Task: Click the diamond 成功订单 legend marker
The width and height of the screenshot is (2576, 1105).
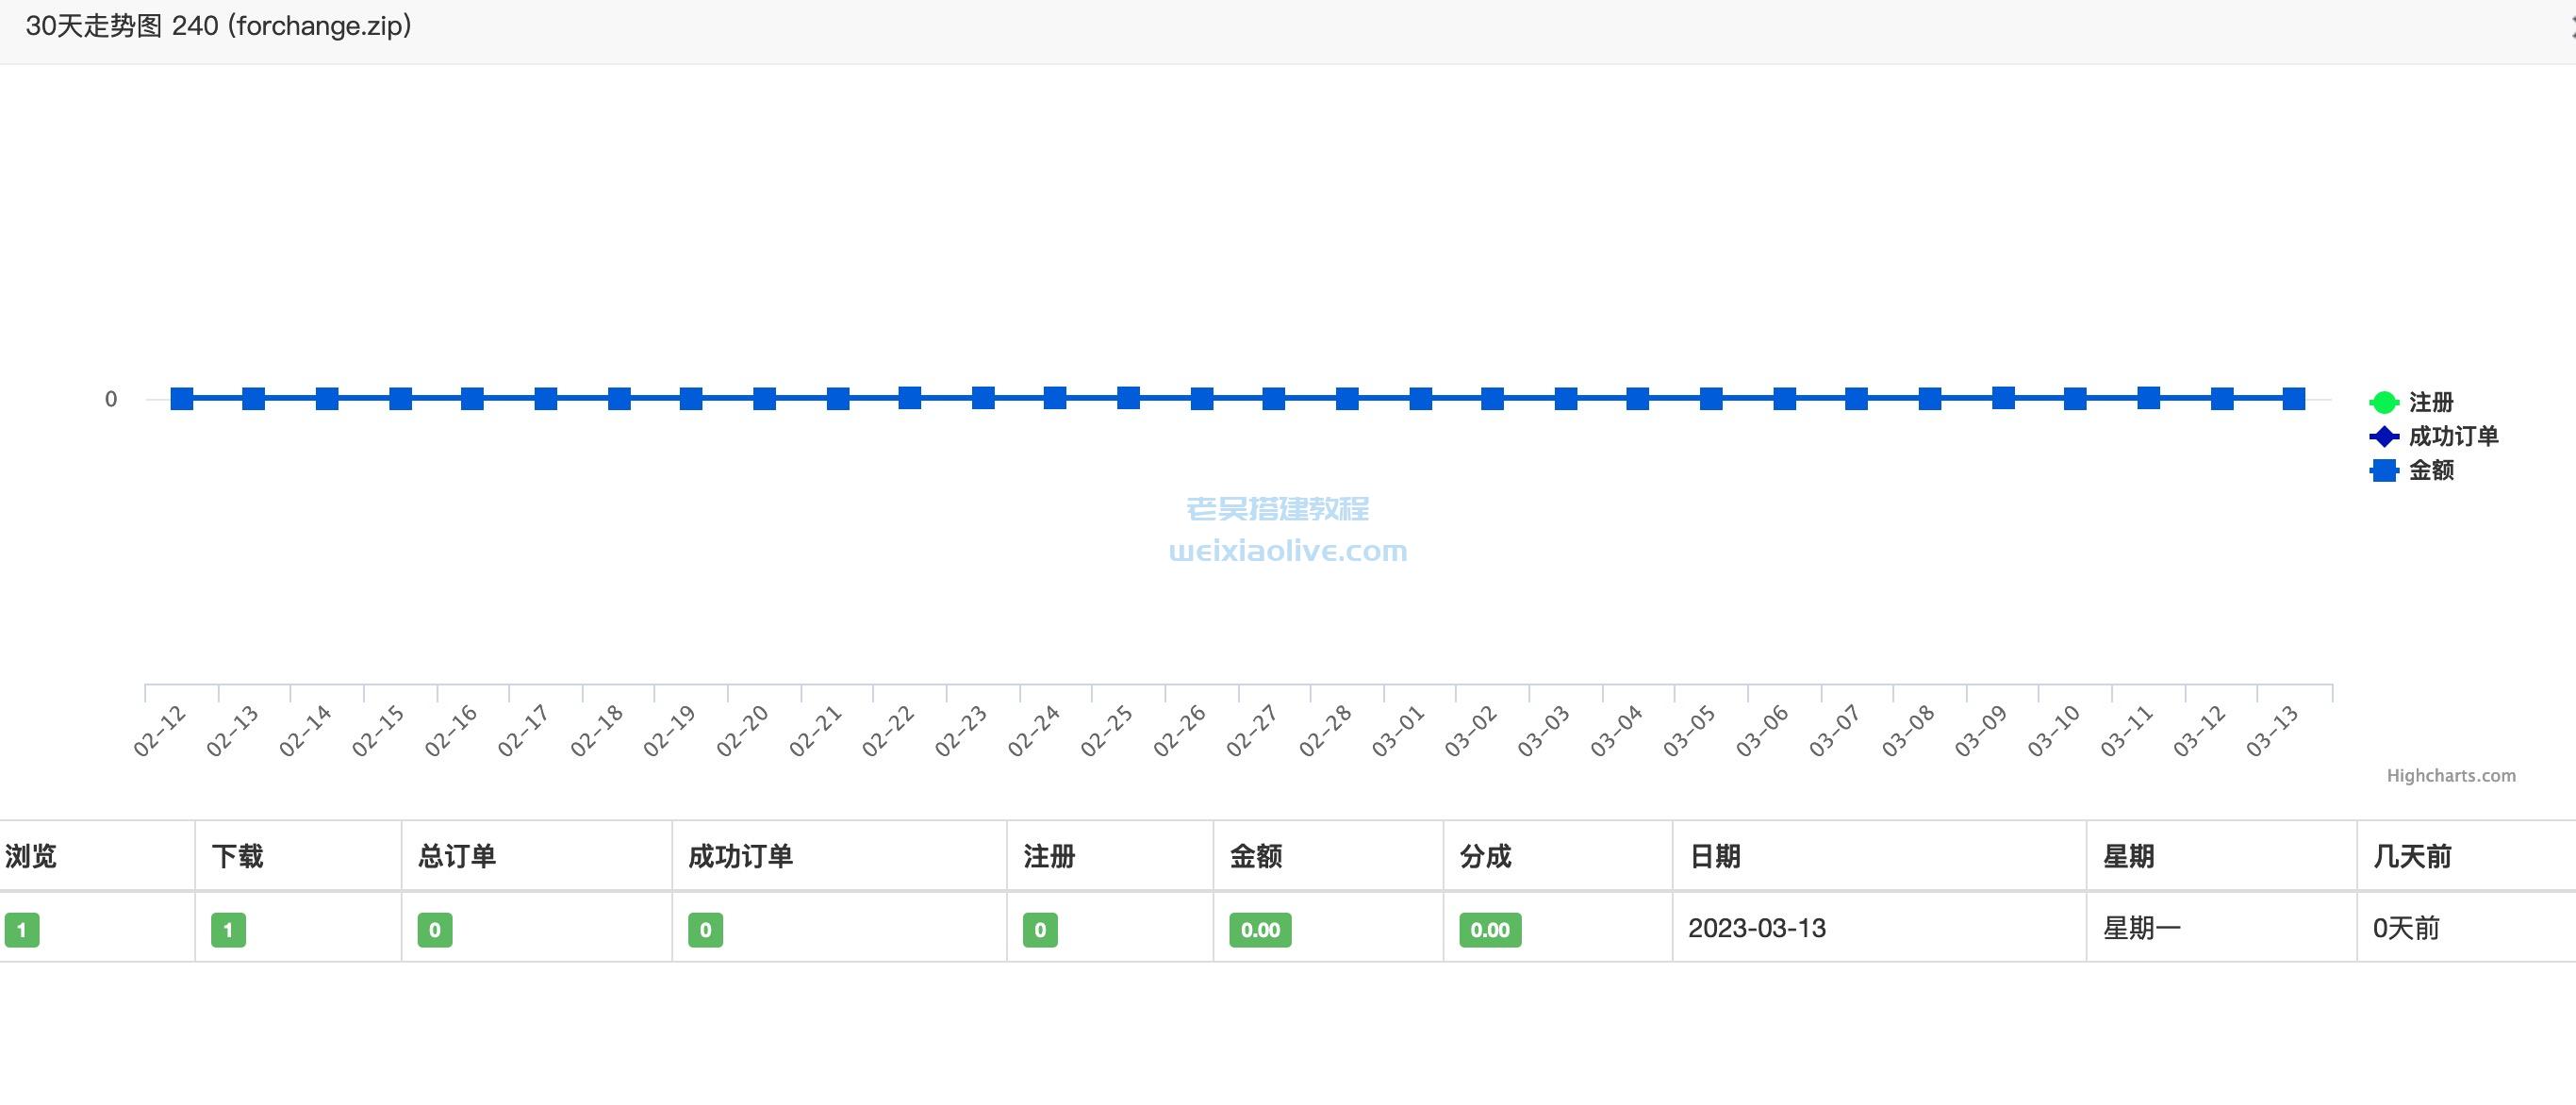Action: coord(2384,436)
